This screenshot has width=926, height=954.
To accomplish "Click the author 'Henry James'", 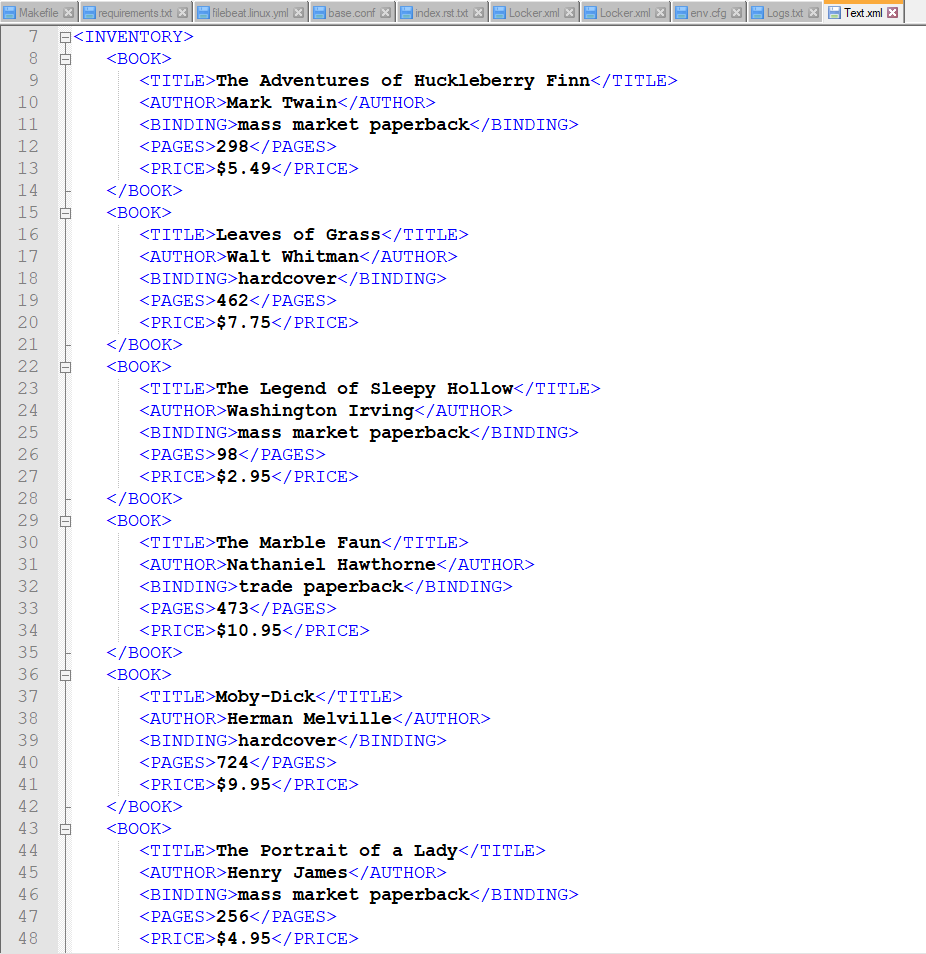I will click(287, 872).
